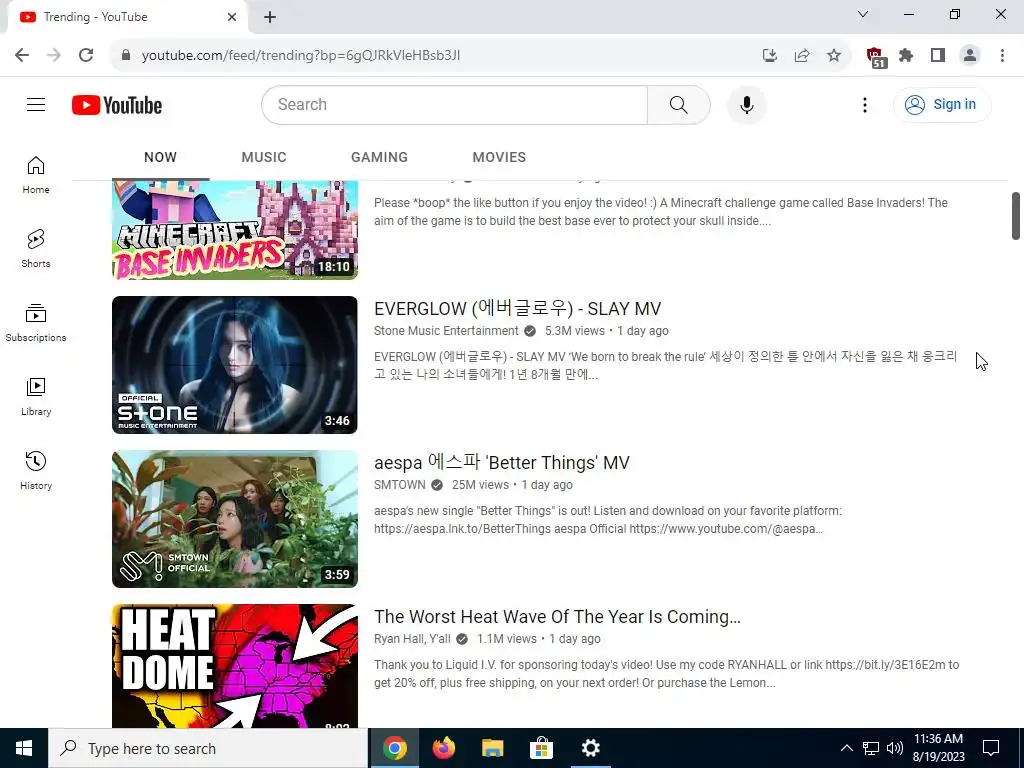Open YouTube settings three-dot menu

pyautogui.click(x=865, y=104)
